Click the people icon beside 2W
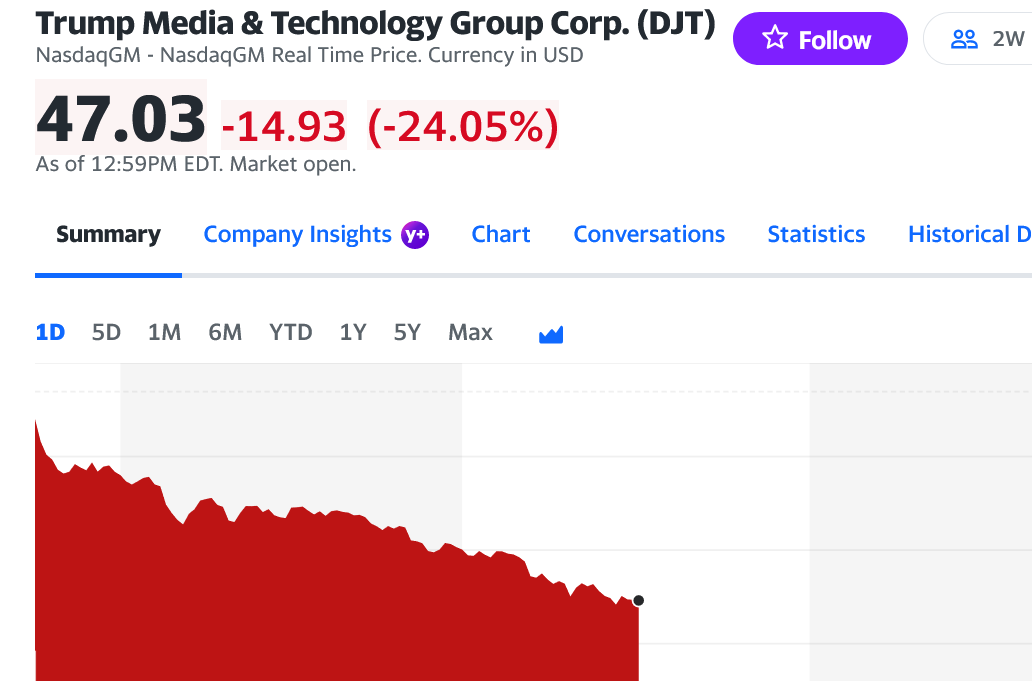This screenshot has height=681, width=1032. pyautogui.click(x=964, y=39)
